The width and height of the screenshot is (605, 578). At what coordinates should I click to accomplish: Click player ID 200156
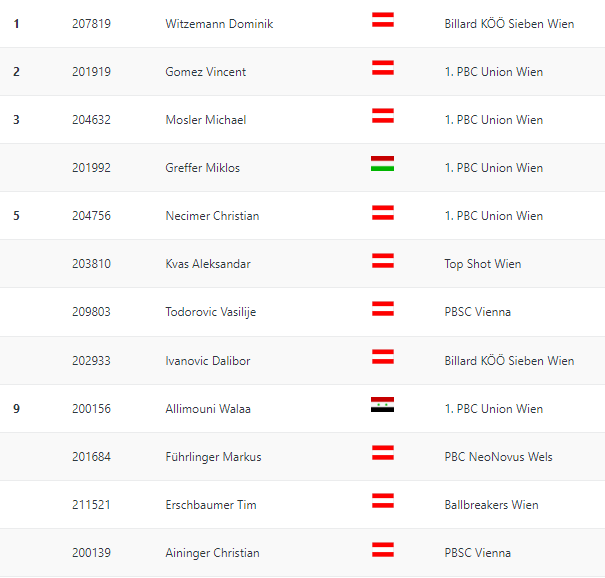[x=91, y=409]
